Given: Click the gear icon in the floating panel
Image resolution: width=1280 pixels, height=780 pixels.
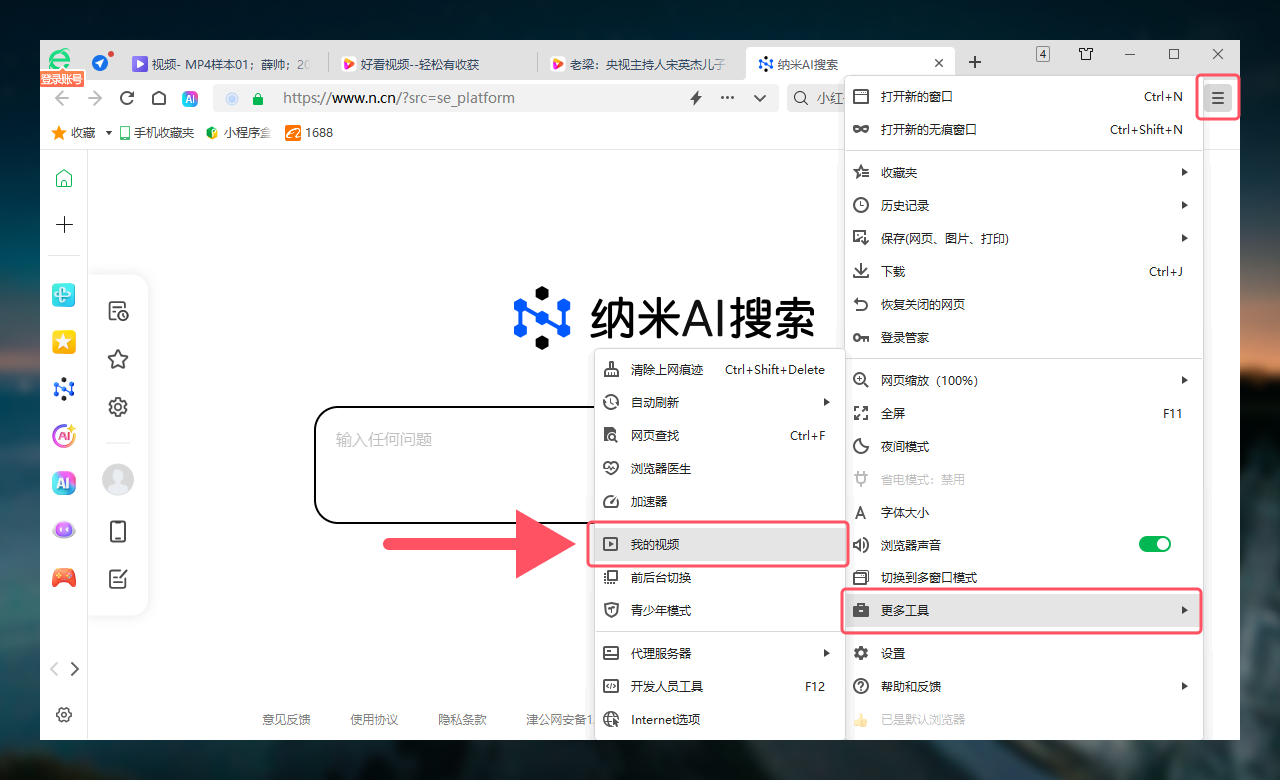Looking at the screenshot, I should [118, 407].
